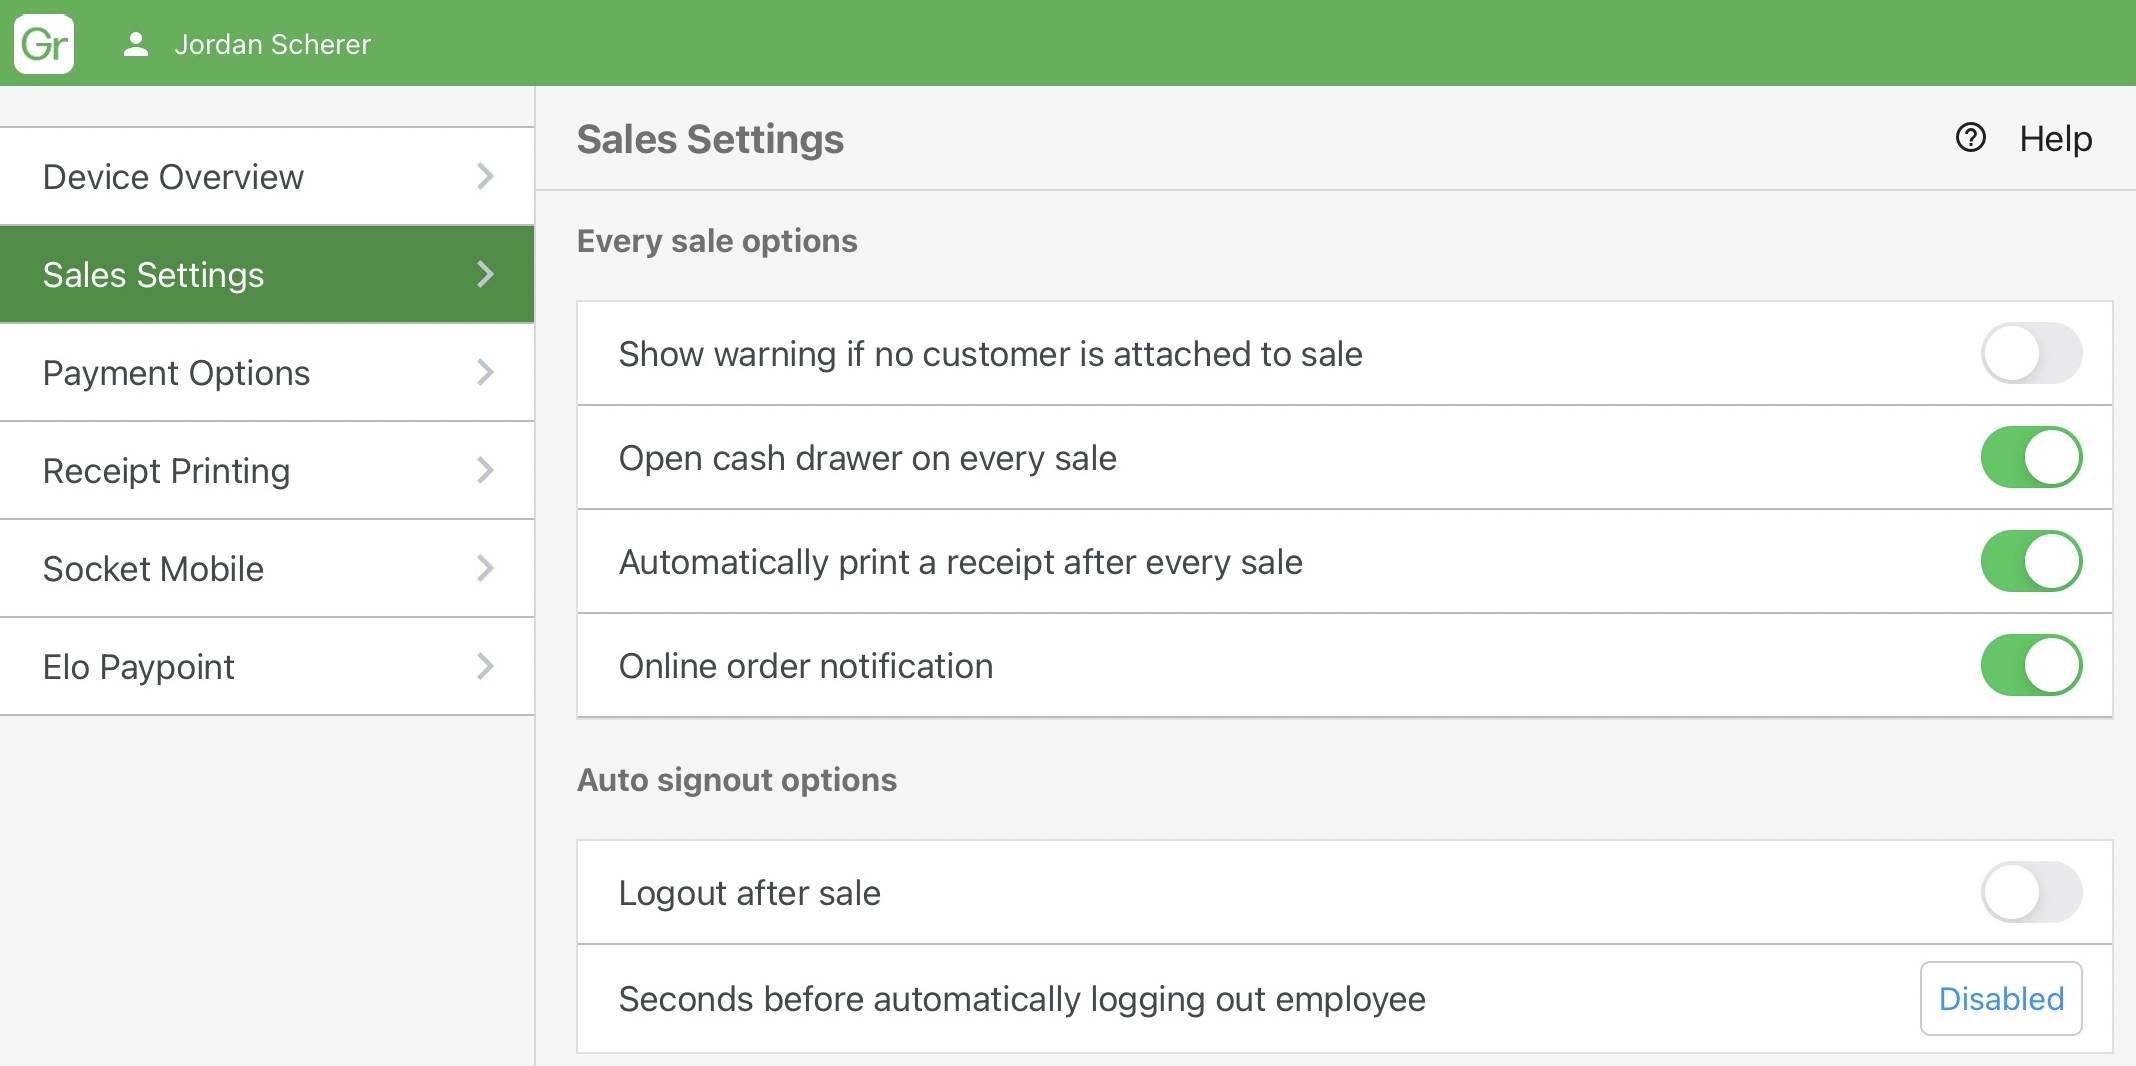Click the user profile icon
2136x1066 pixels.
click(136, 44)
